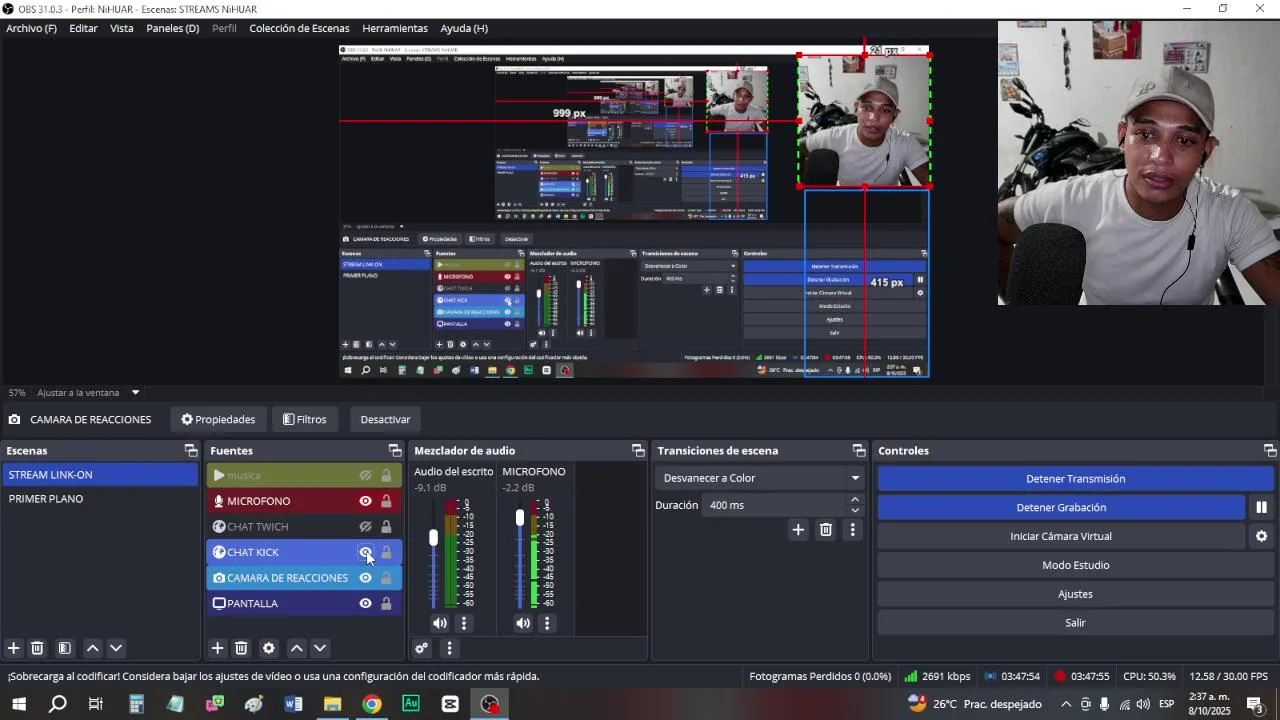Click Detener Grabación button

(1061, 507)
